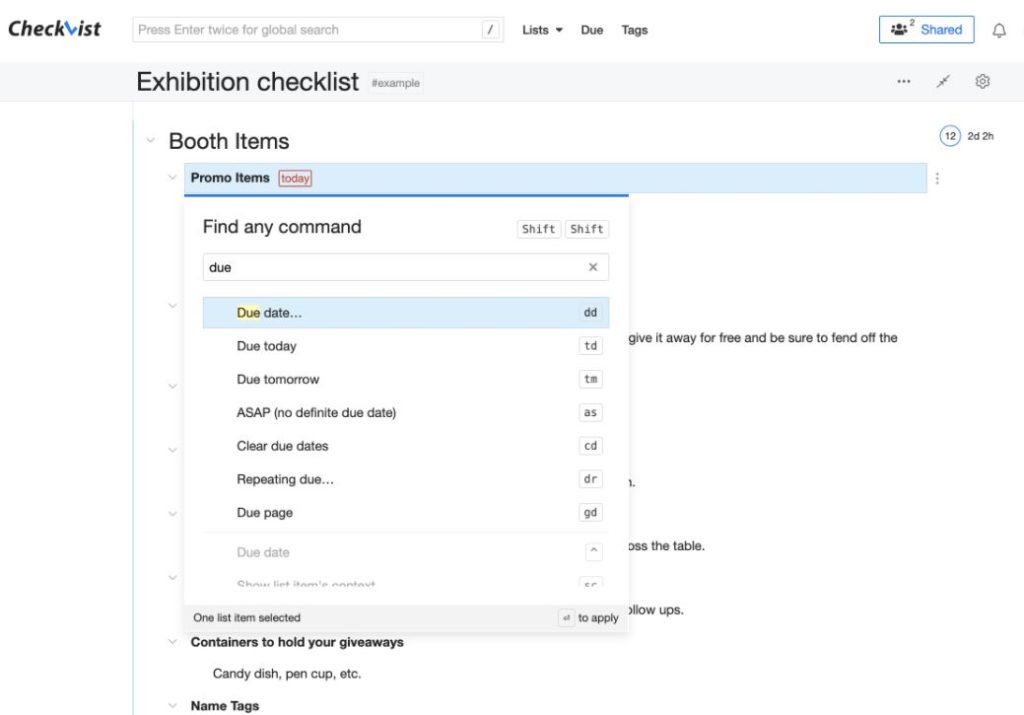Click the ellipsis more-actions icon
The height and width of the screenshot is (715, 1024).
click(x=903, y=81)
